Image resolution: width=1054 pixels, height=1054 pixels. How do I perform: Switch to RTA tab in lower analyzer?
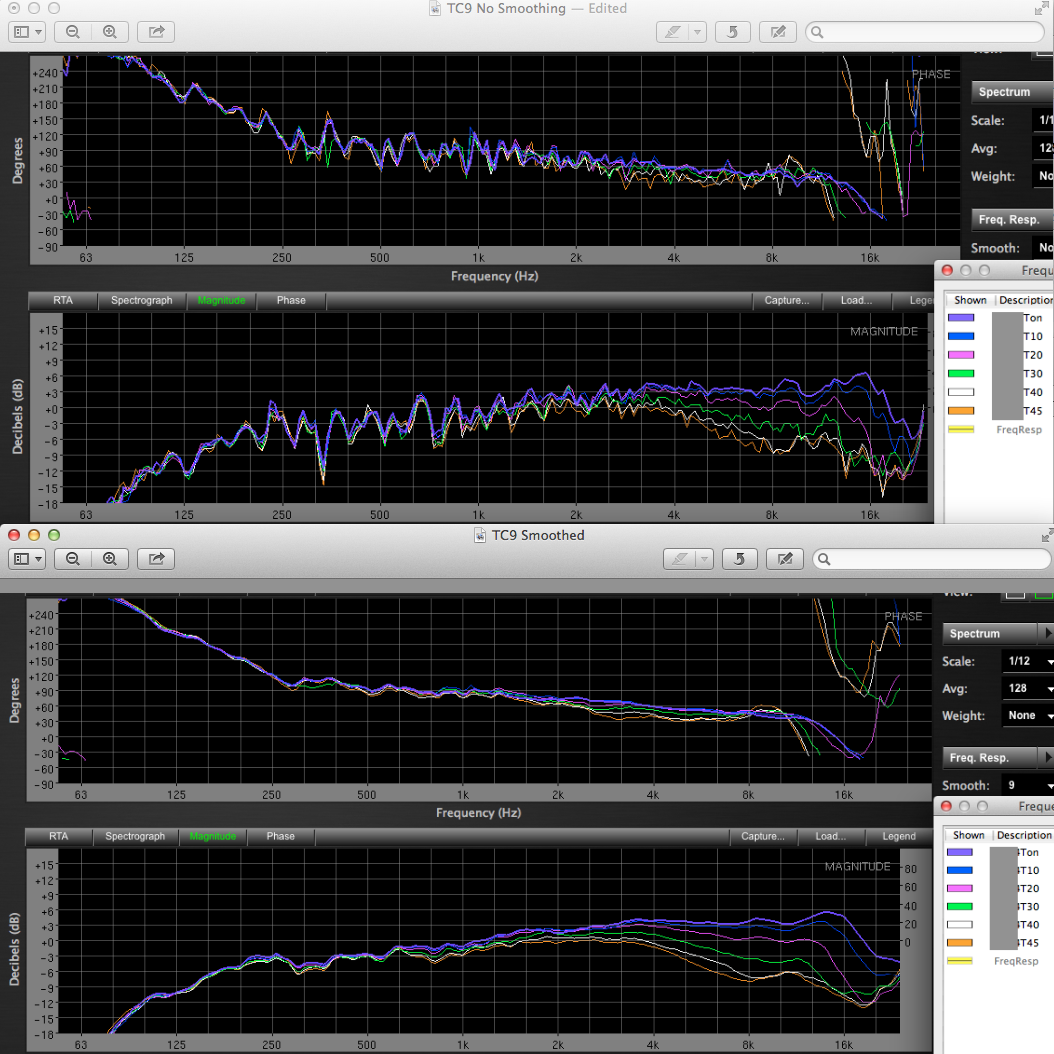pos(58,836)
